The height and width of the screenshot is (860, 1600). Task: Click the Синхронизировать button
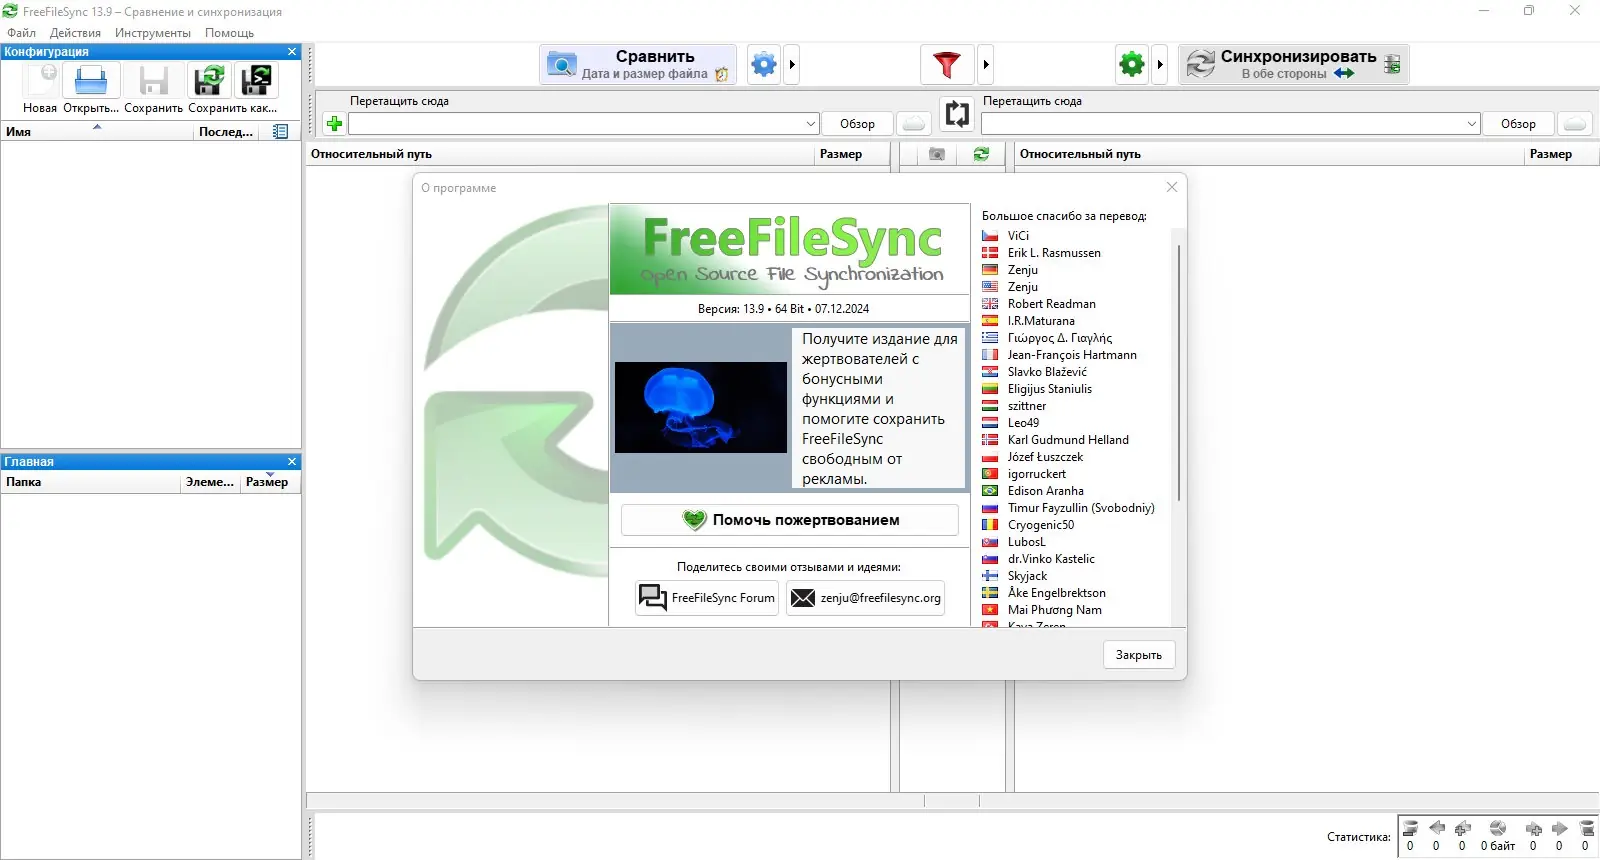[x=1294, y=65]
